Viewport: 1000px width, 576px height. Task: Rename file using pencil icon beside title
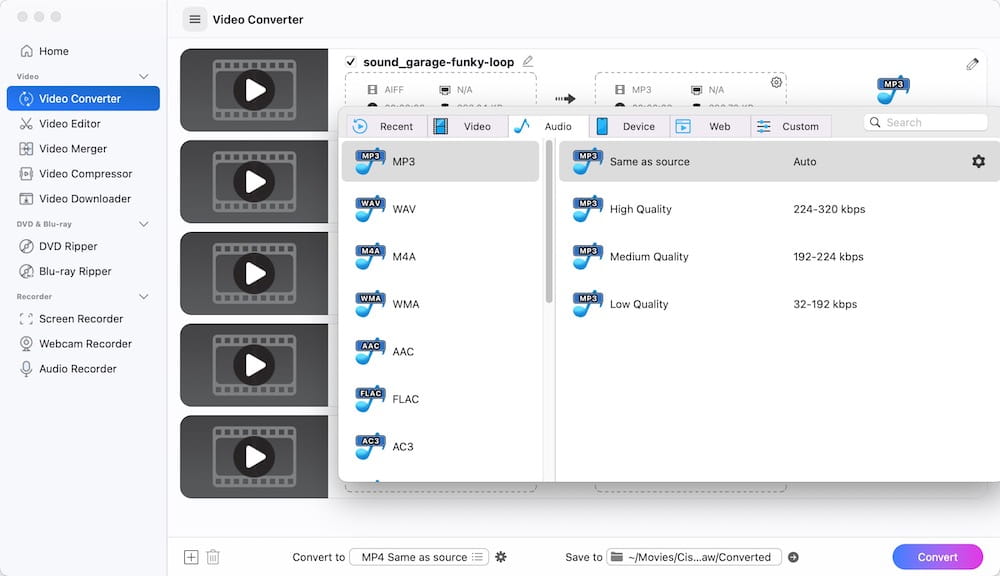coord(527,61)
